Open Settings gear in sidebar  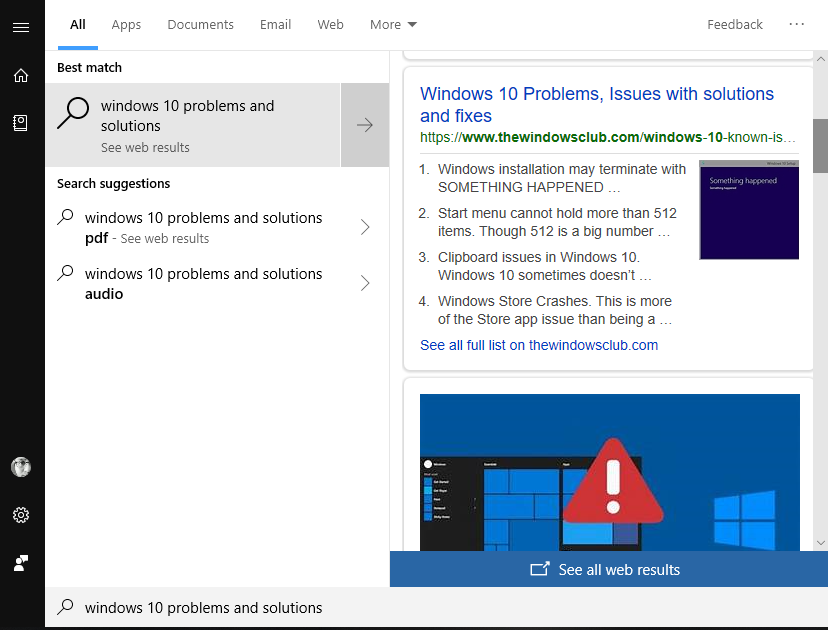pyautogui.click(x=21, y=515)
